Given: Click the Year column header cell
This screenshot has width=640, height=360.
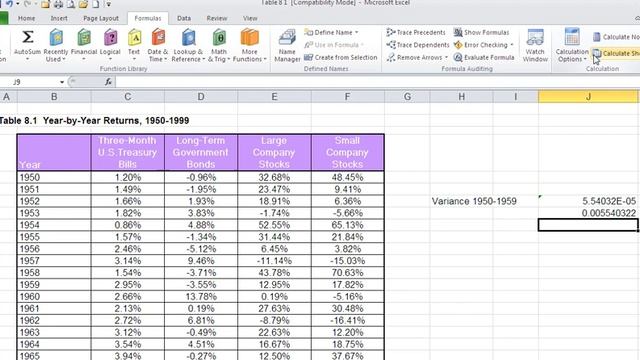Looking at the screenshot, I should click(54, 153).
